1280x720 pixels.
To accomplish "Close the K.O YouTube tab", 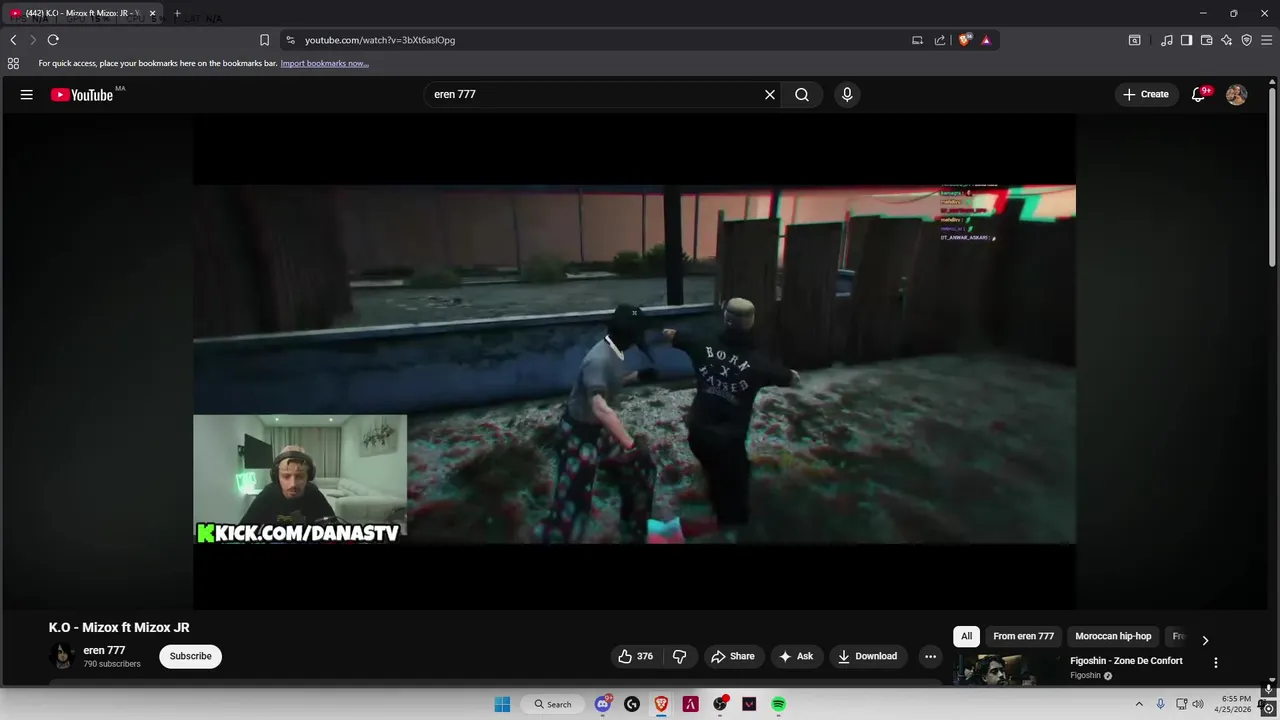I will click(153, 13).
